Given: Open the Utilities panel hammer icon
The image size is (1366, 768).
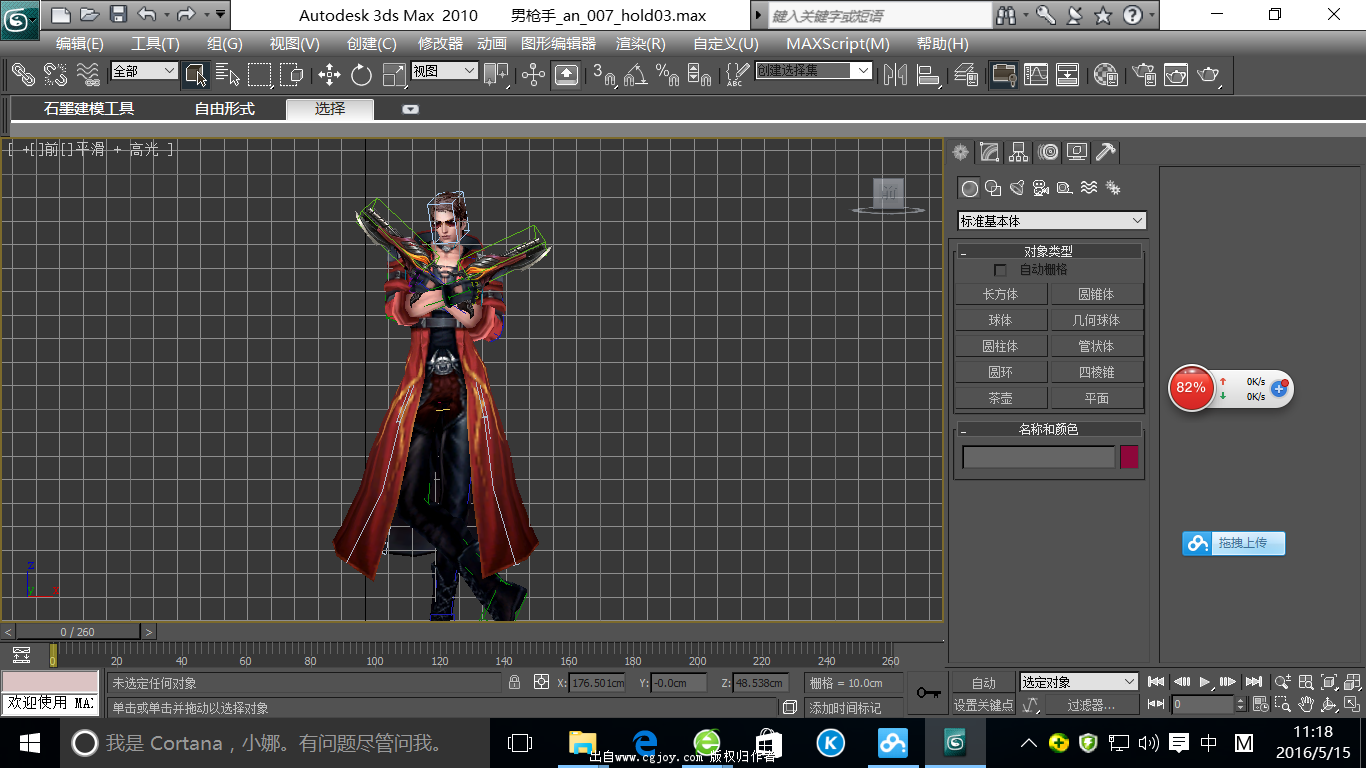Looking at the screenshot, I should coord(1105,152).
